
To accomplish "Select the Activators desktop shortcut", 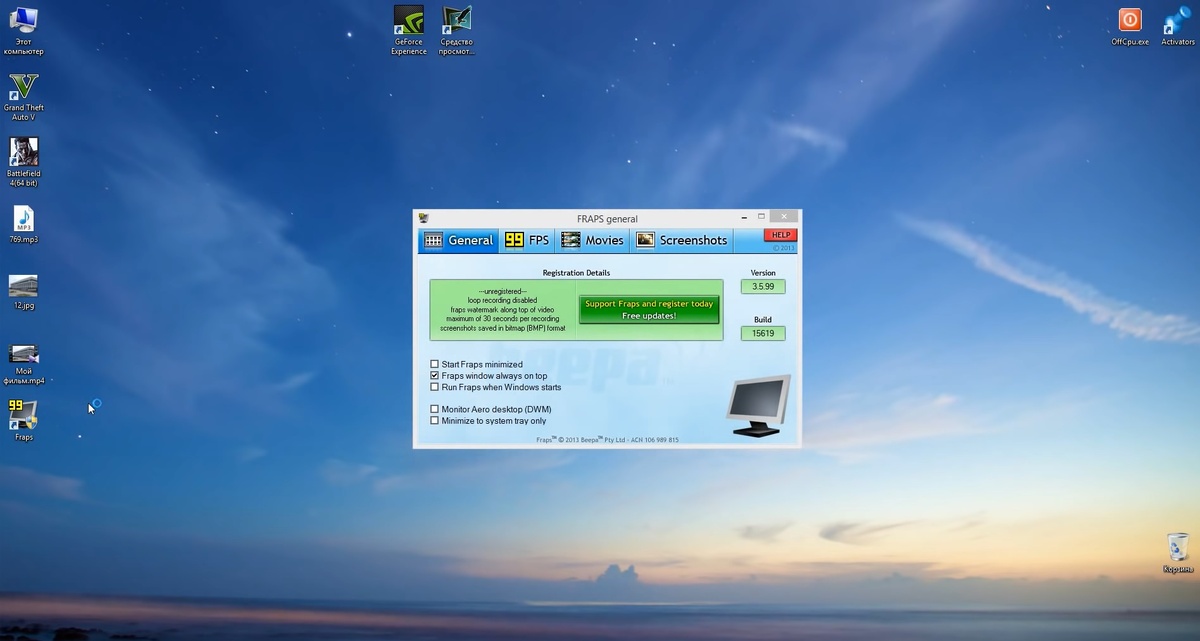I will pyautogui.click(x=1177, y=27).
